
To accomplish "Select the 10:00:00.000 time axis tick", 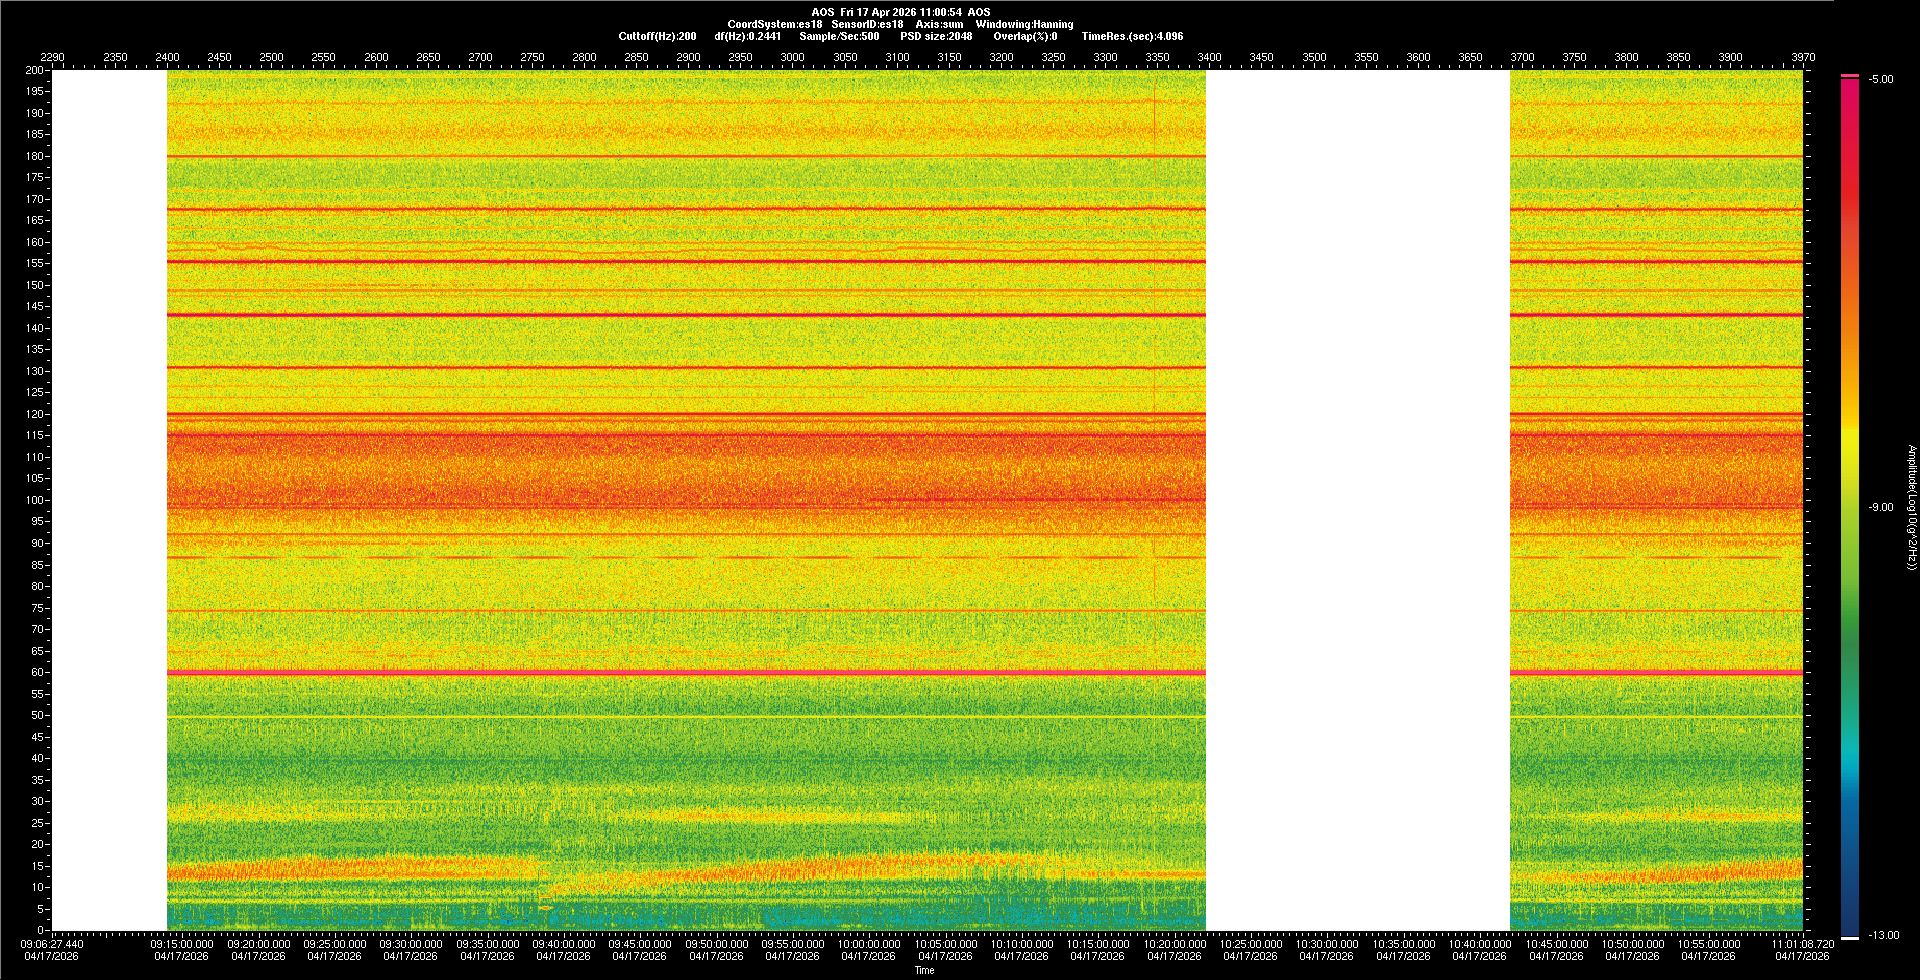I will pos(868,943).
